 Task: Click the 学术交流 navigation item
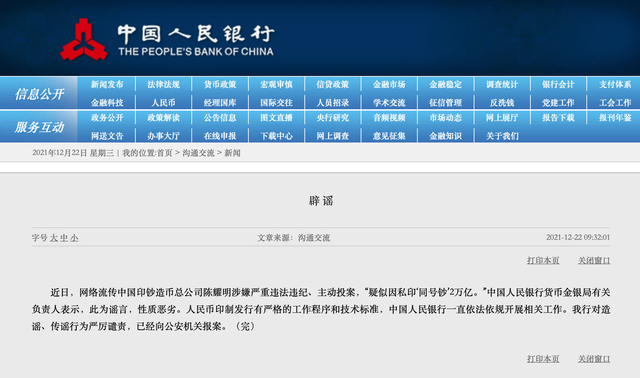point(389,102)
